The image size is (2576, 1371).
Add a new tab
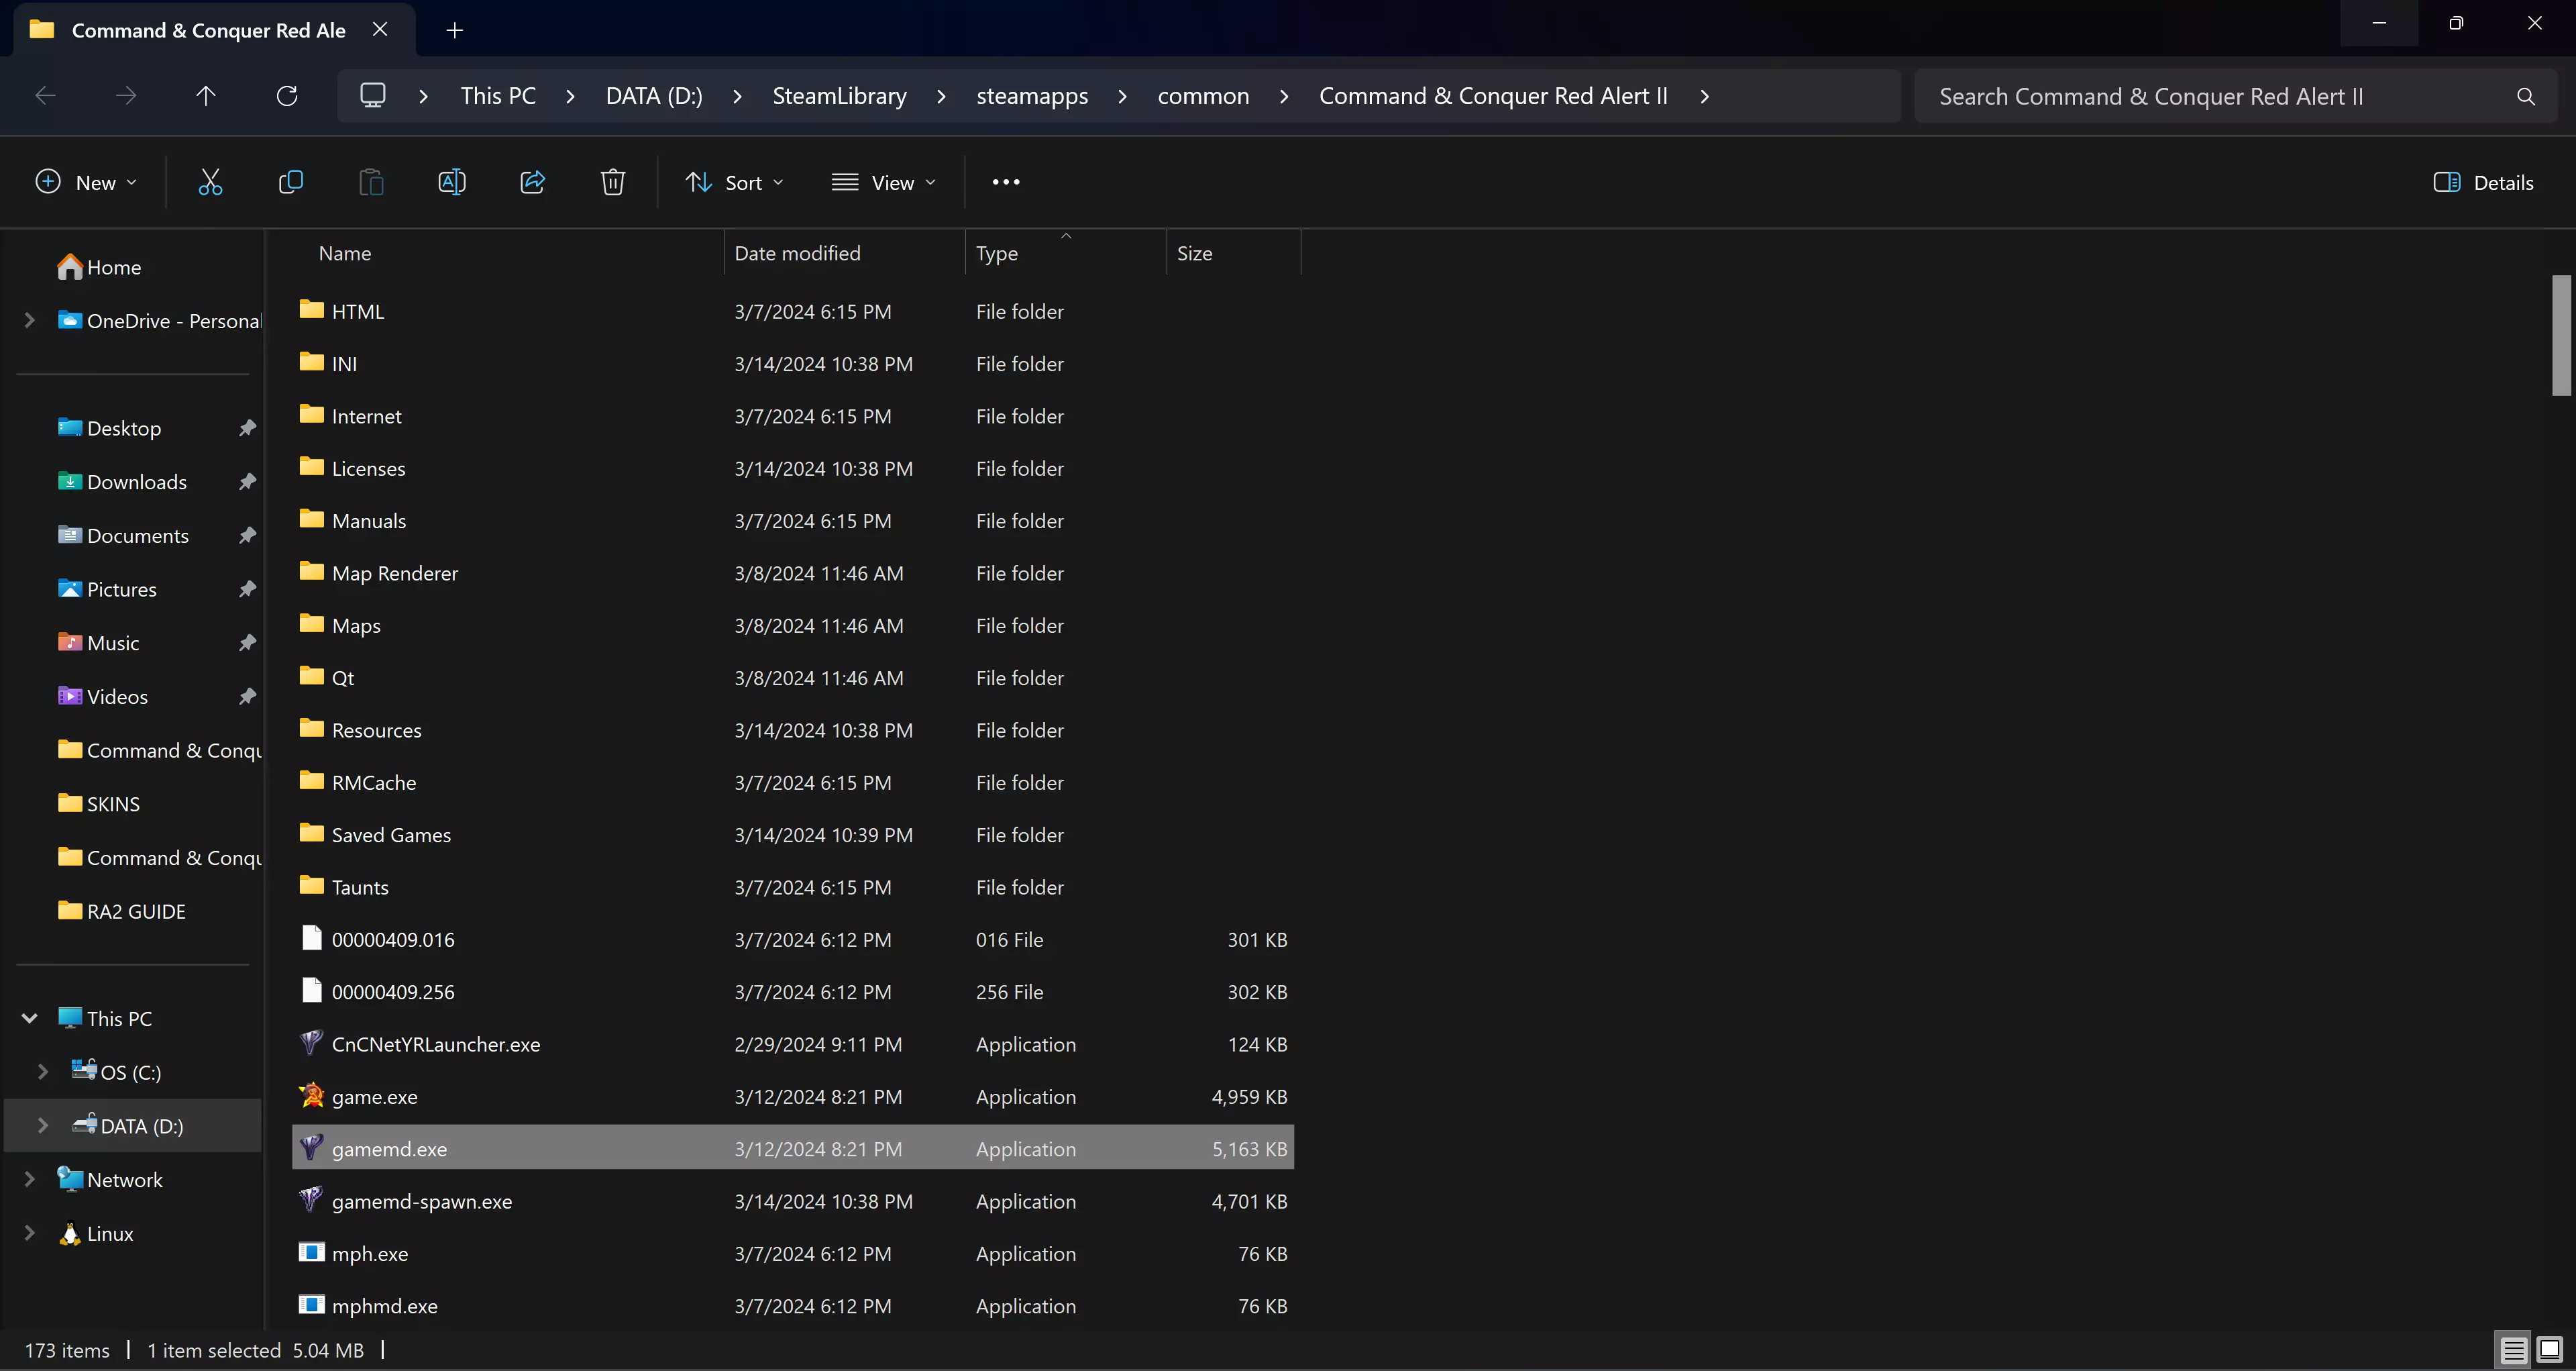pyautogui.click(x=455, y=30)
